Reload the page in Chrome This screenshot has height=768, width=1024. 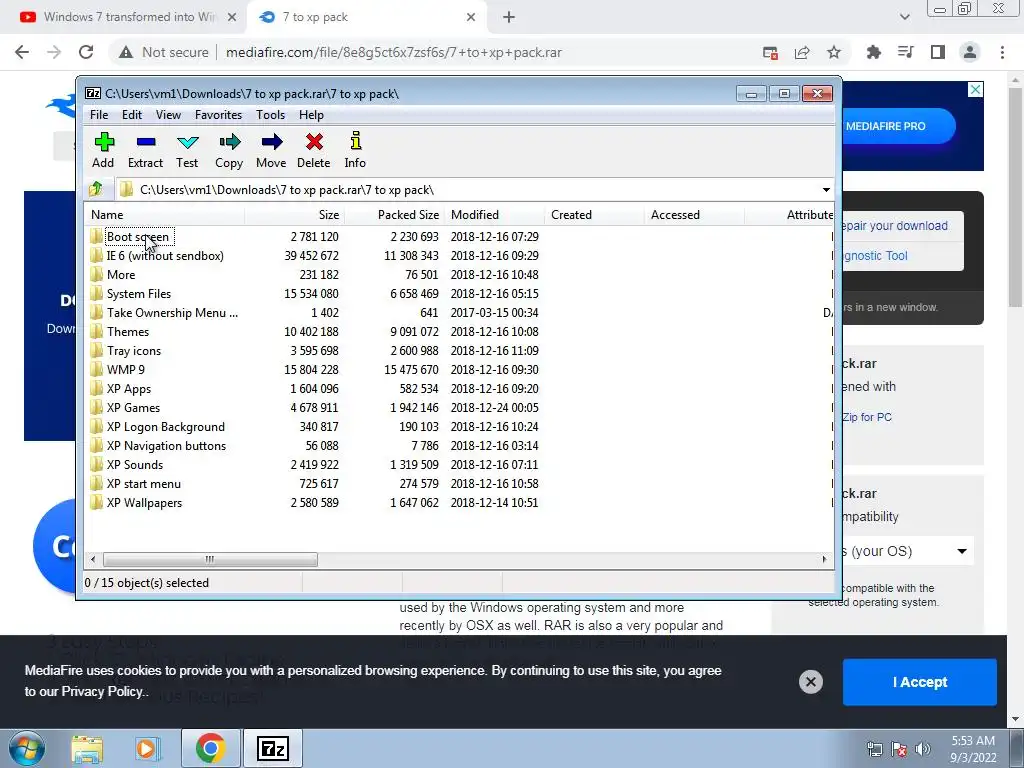pos(86,52)
